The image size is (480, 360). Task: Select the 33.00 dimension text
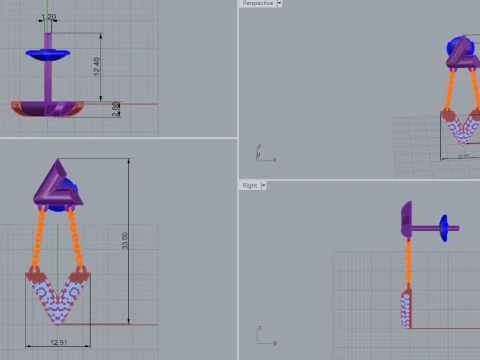(125, 241)
